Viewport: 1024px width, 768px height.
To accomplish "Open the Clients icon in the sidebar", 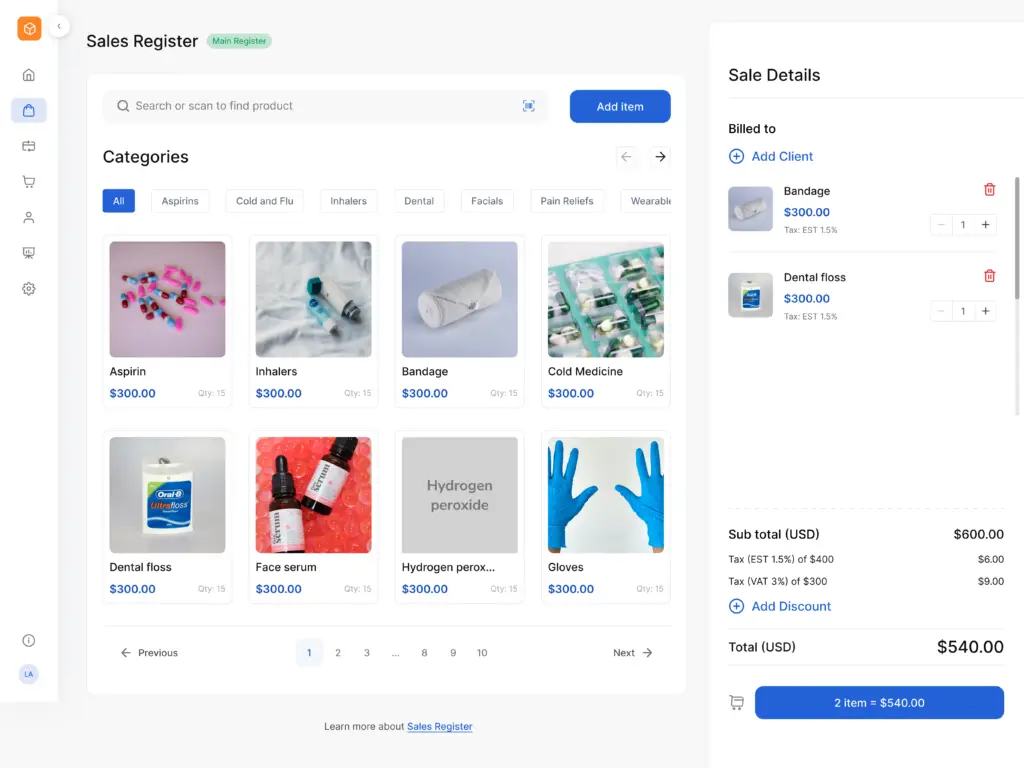I will [29, 217].
